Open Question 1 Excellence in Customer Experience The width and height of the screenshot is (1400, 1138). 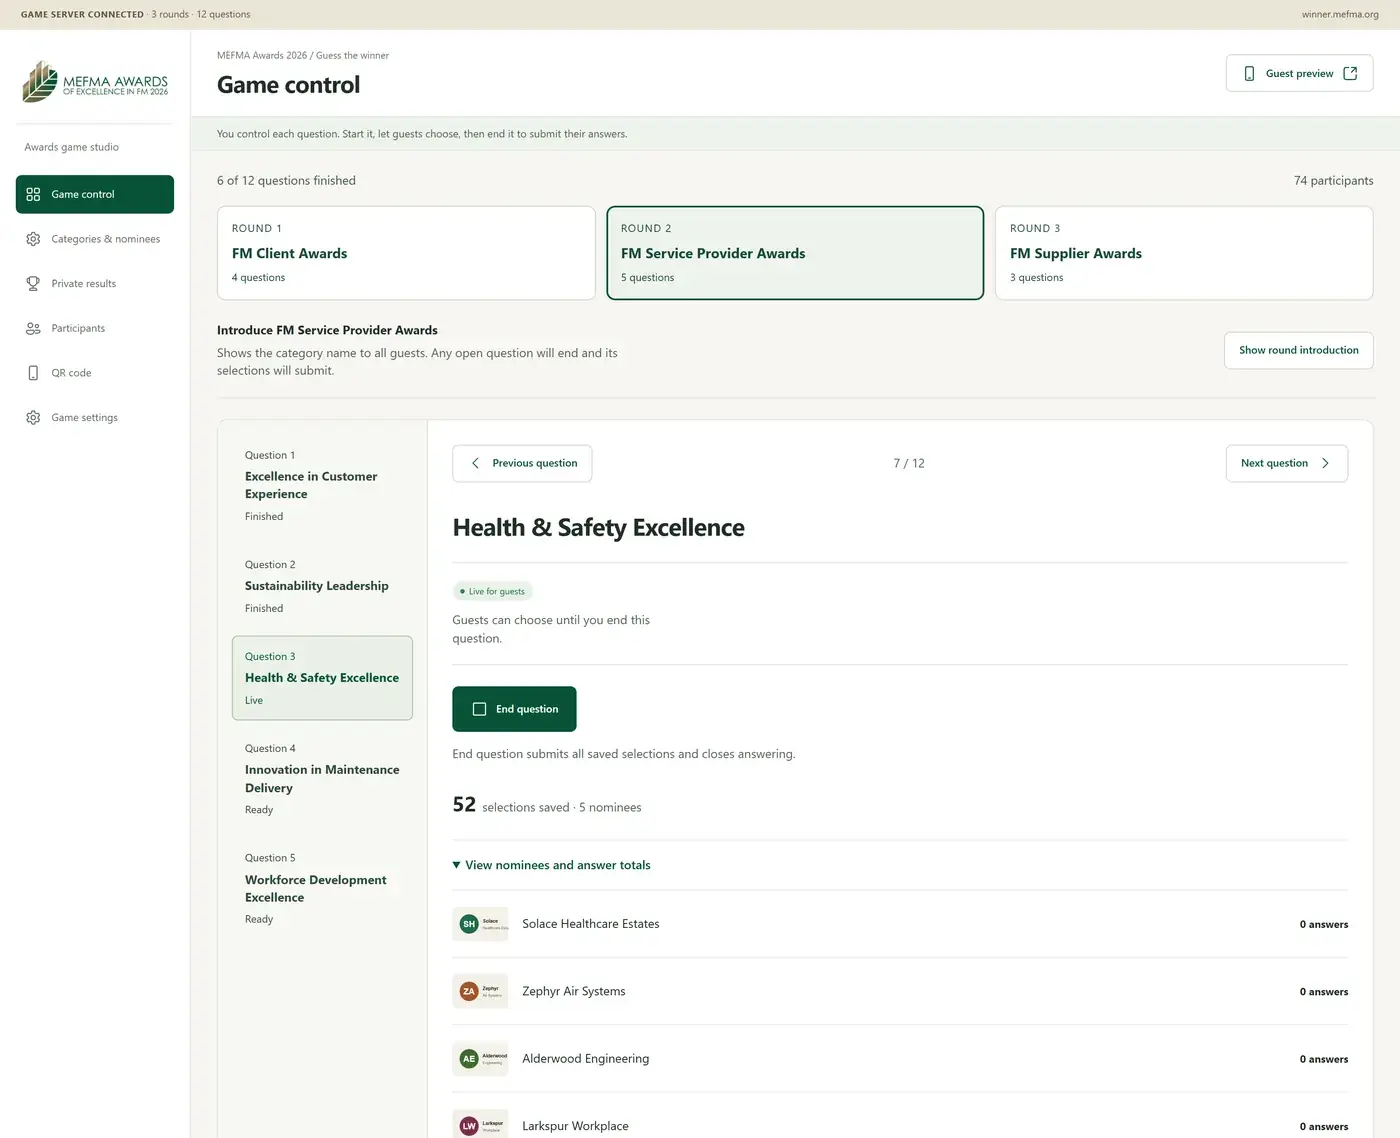[x=322, y=485]
